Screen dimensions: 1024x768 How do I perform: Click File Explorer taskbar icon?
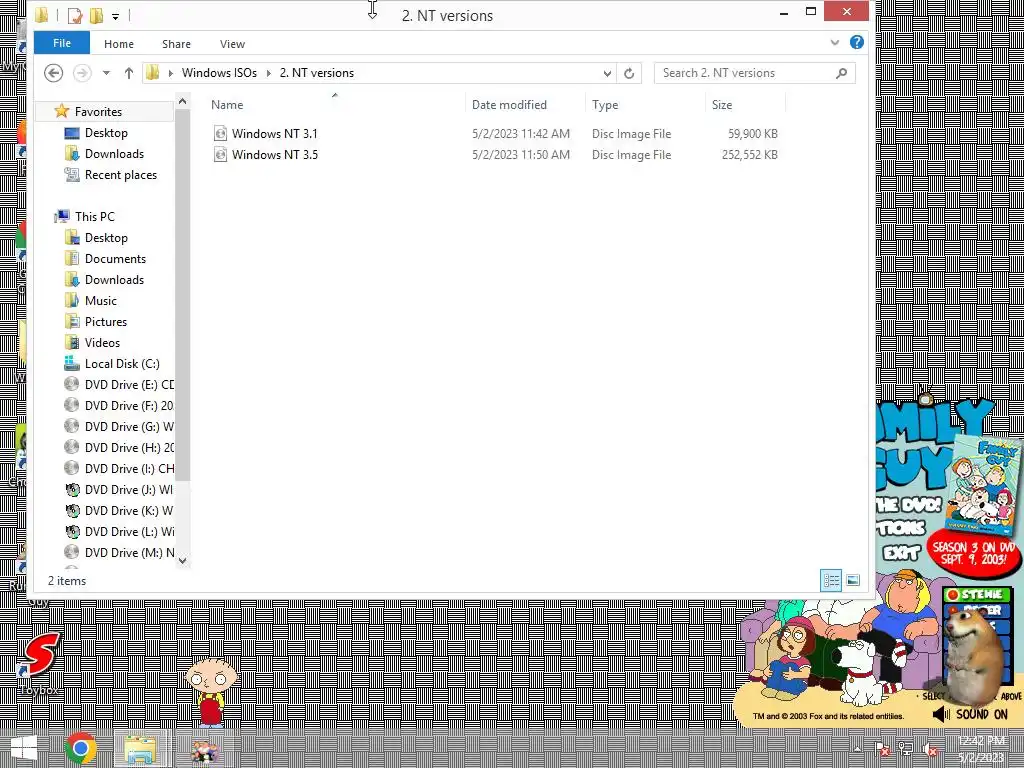pyautogui.click(x=140, y=748)
